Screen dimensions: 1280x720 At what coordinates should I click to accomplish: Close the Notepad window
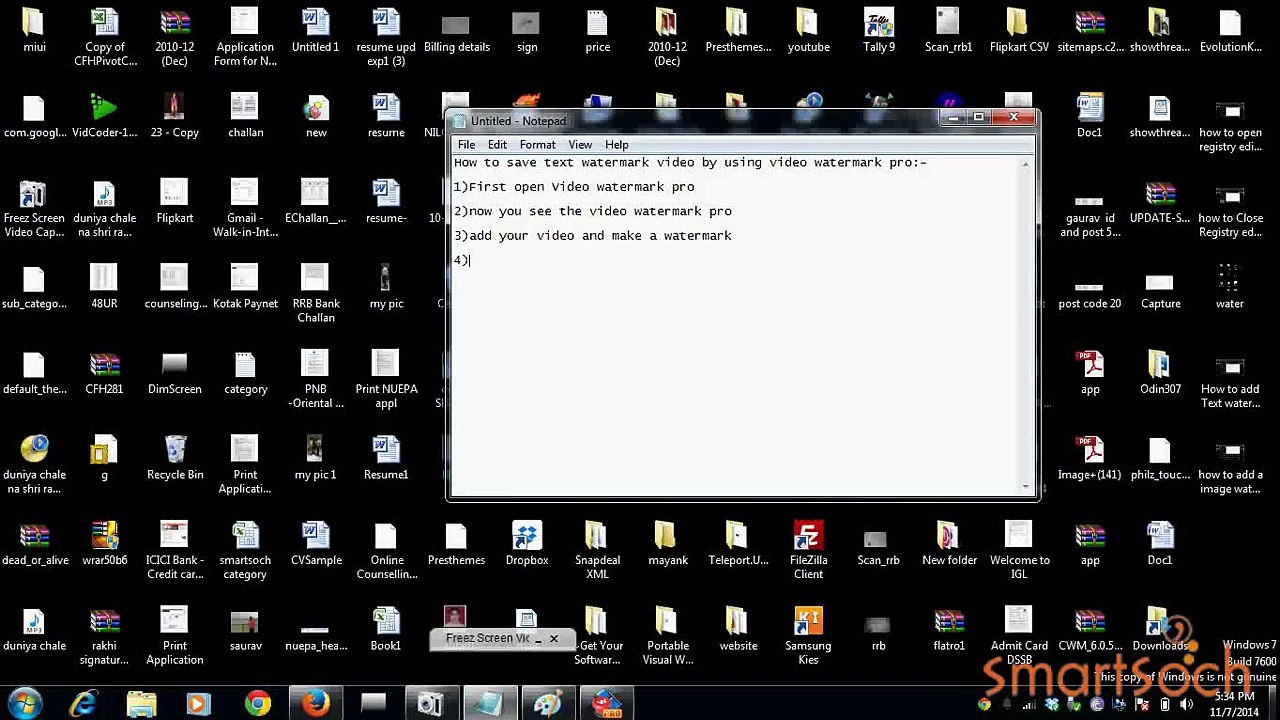tap(1014, 118)
